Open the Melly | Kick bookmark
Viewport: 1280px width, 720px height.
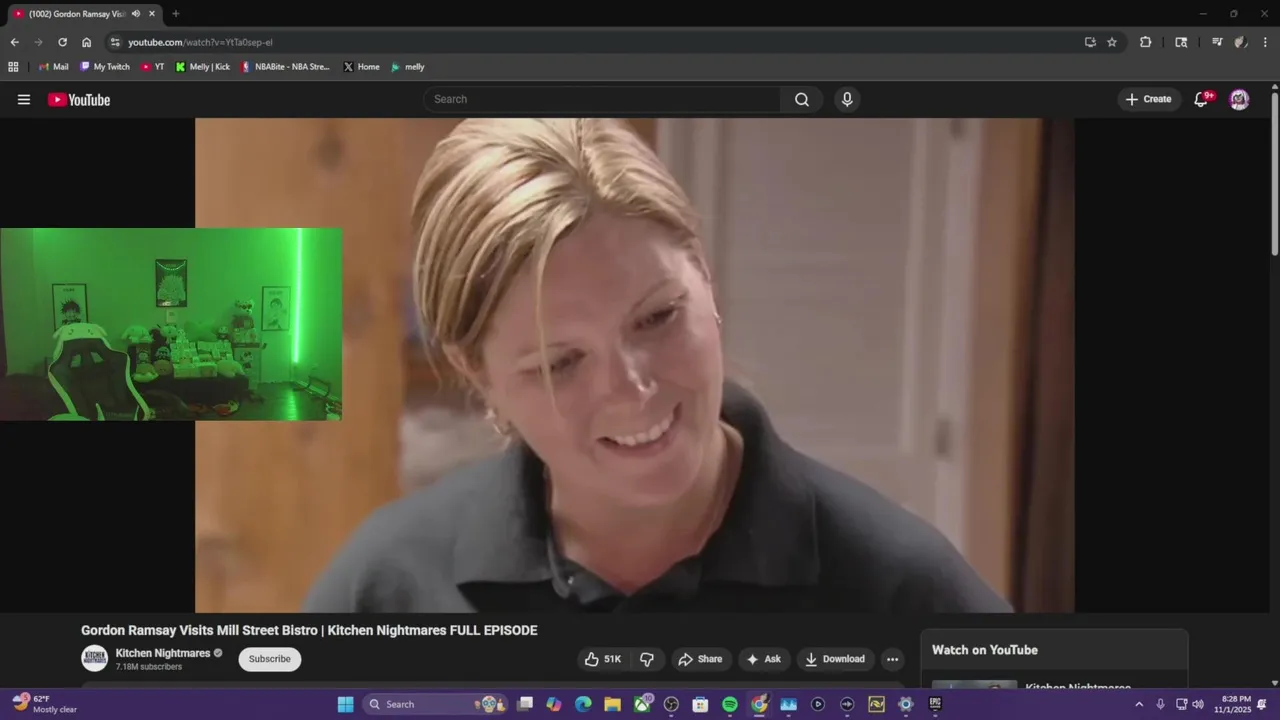point(202,67)
